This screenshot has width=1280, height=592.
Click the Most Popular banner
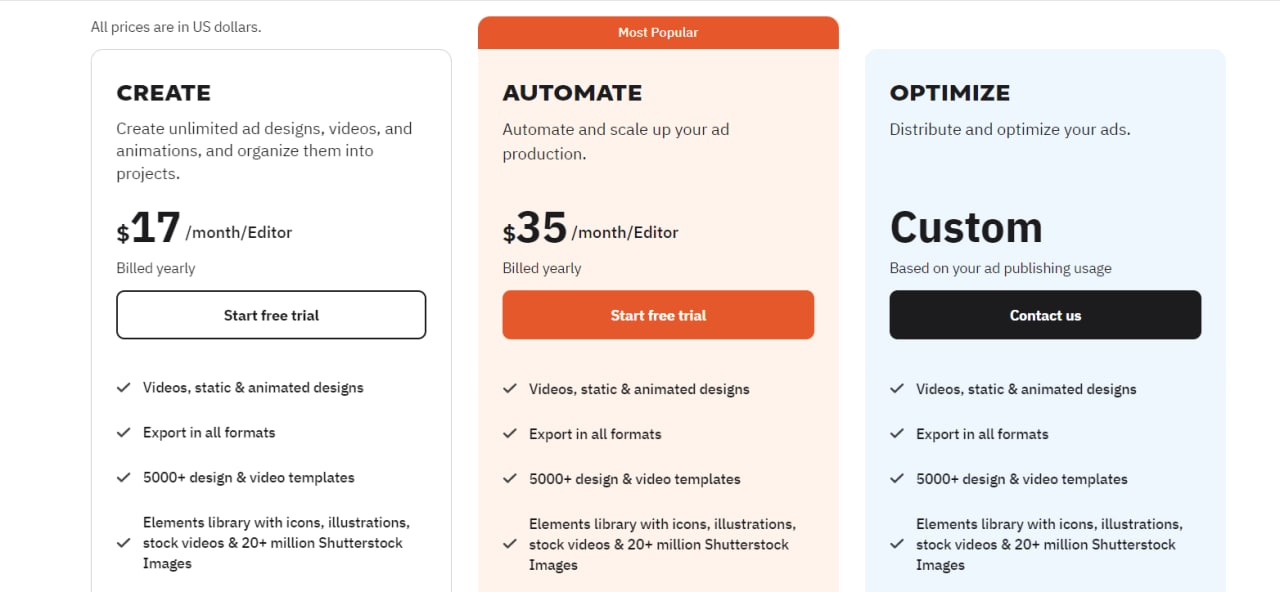coord(658,32)
